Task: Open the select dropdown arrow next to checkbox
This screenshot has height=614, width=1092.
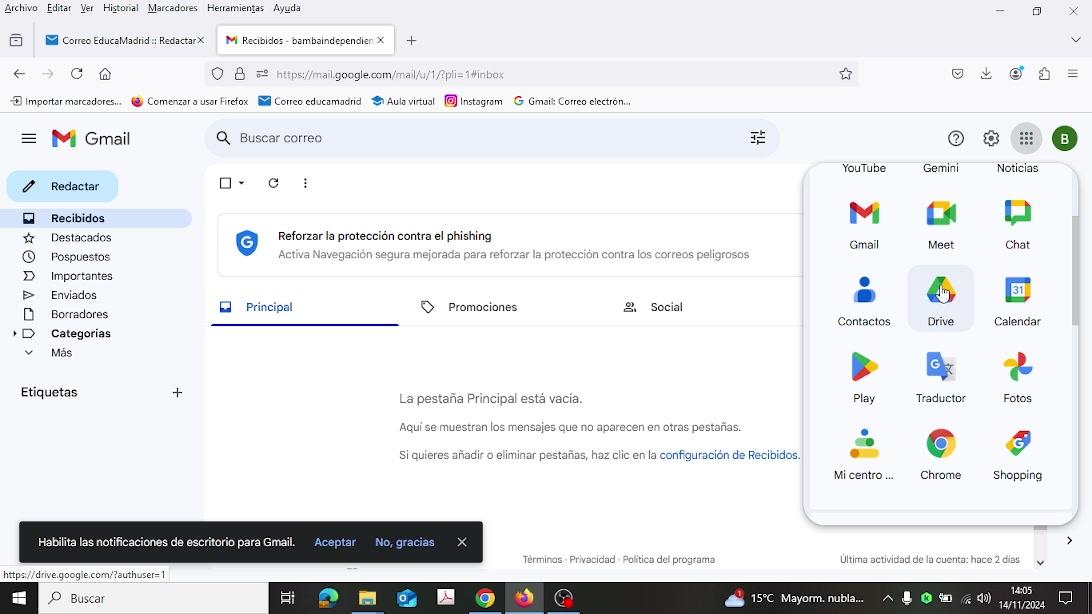Action: [242, 183]
